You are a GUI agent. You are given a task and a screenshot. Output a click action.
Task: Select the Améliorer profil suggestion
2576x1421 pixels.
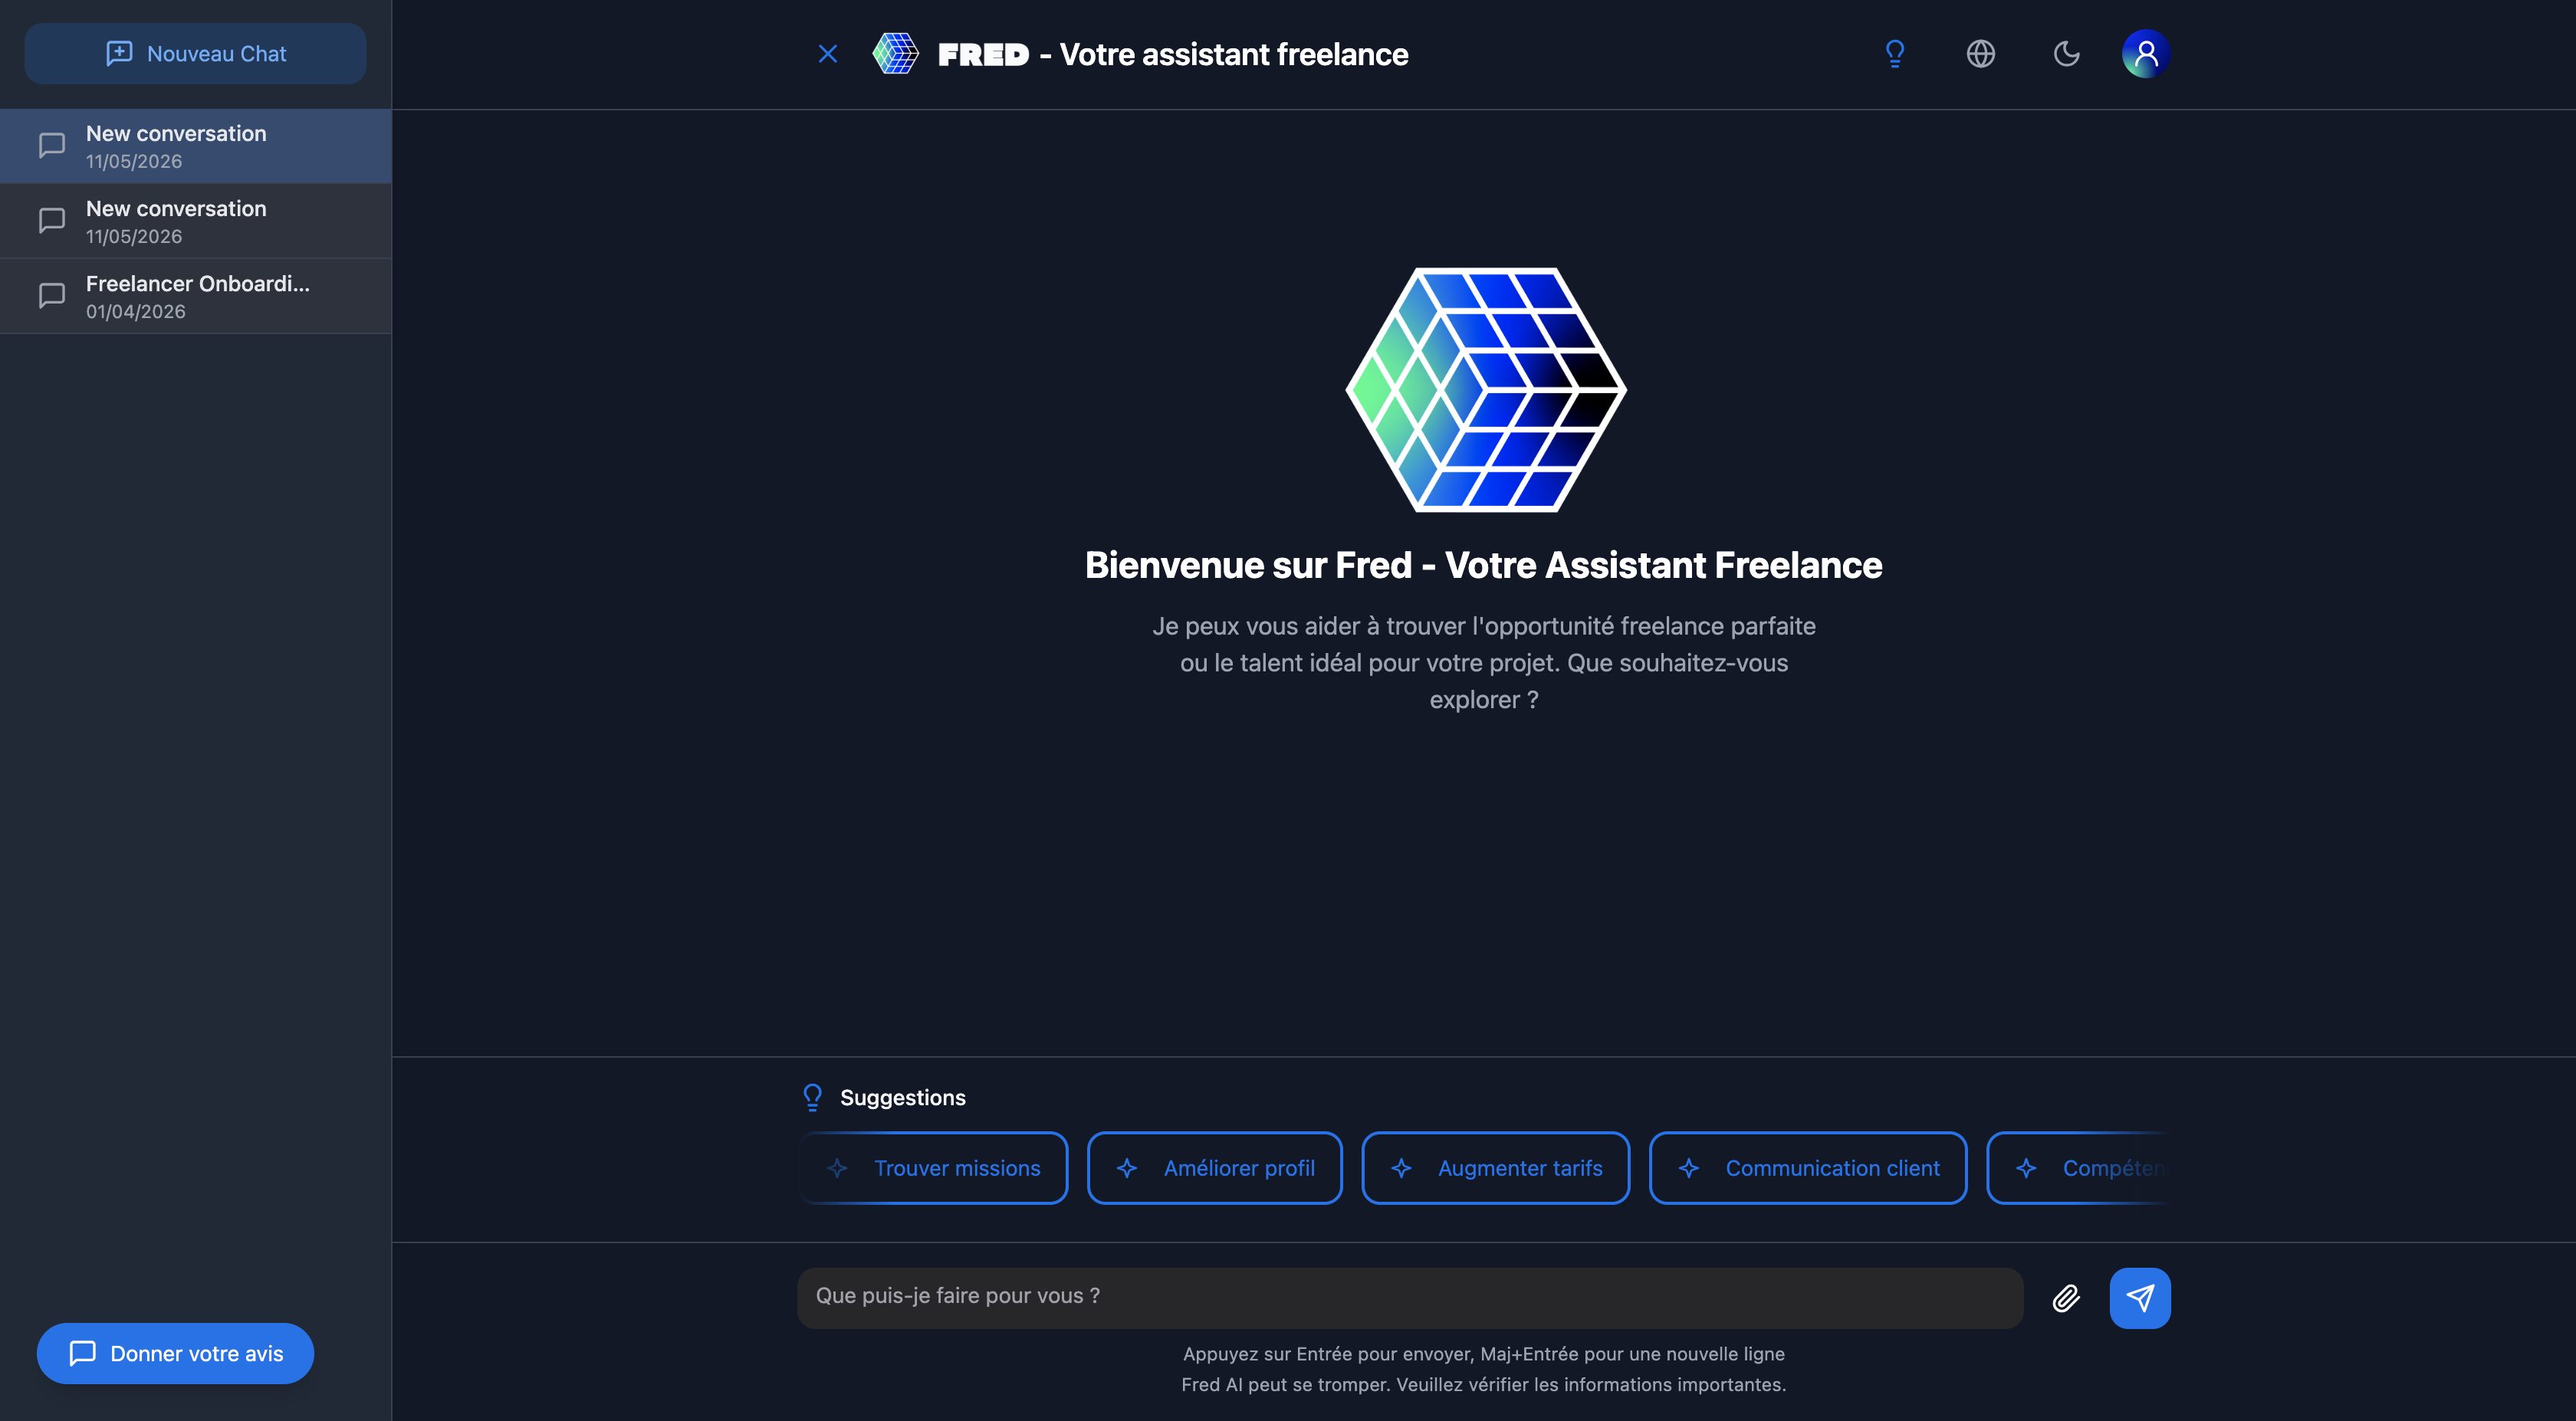tap(1215, 1168)
